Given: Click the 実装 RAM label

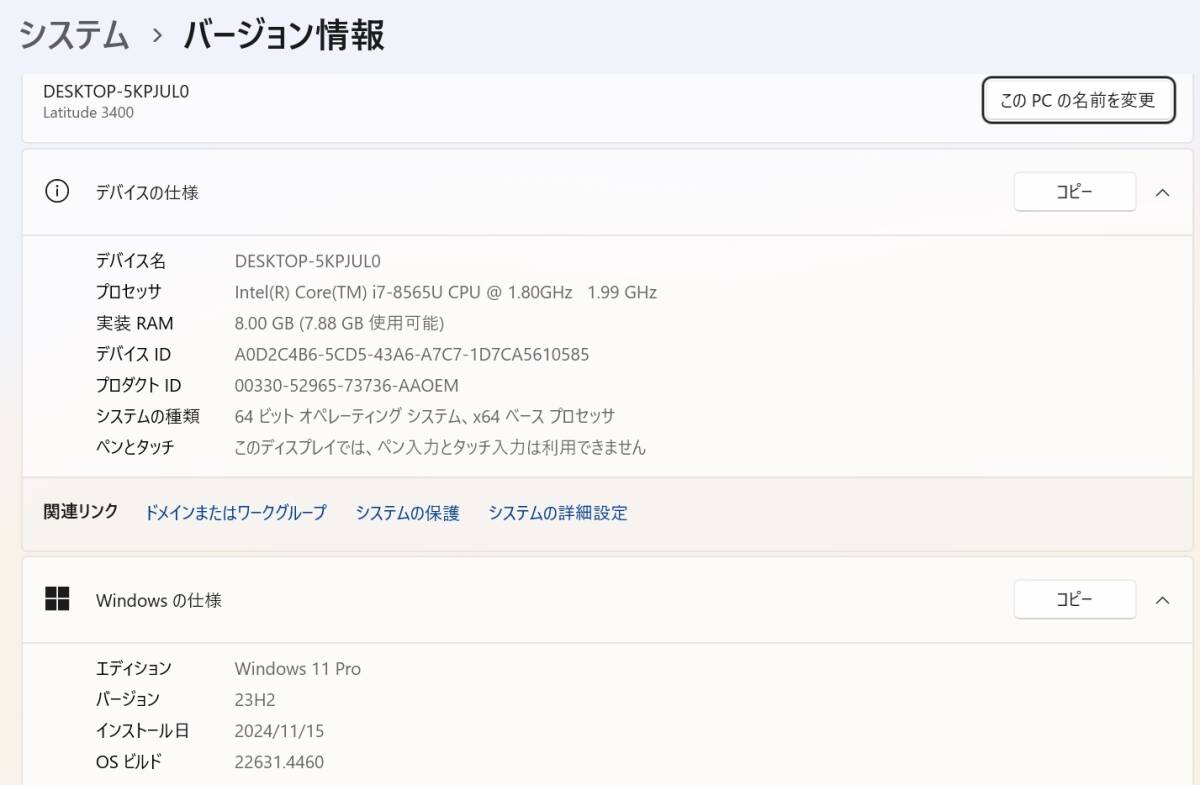Looking at the screenshot, I should 134,323.
